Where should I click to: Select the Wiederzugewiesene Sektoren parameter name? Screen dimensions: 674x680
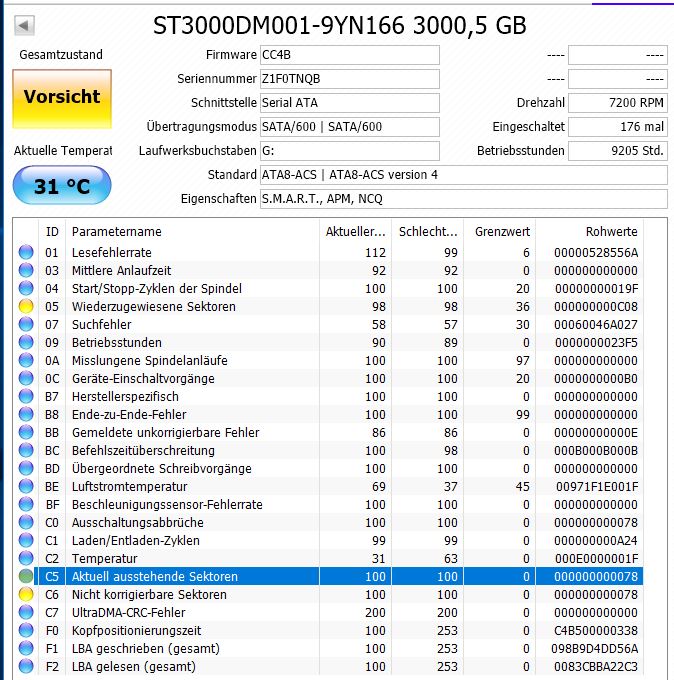coord(154,307)
